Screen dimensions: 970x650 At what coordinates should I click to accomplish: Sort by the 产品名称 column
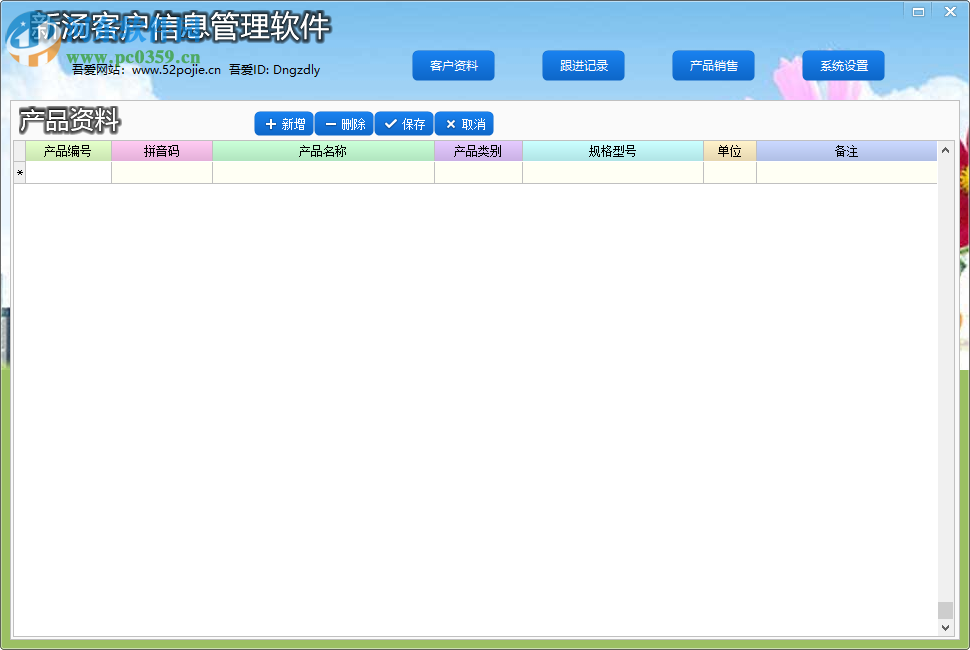(x=323, y=151)
